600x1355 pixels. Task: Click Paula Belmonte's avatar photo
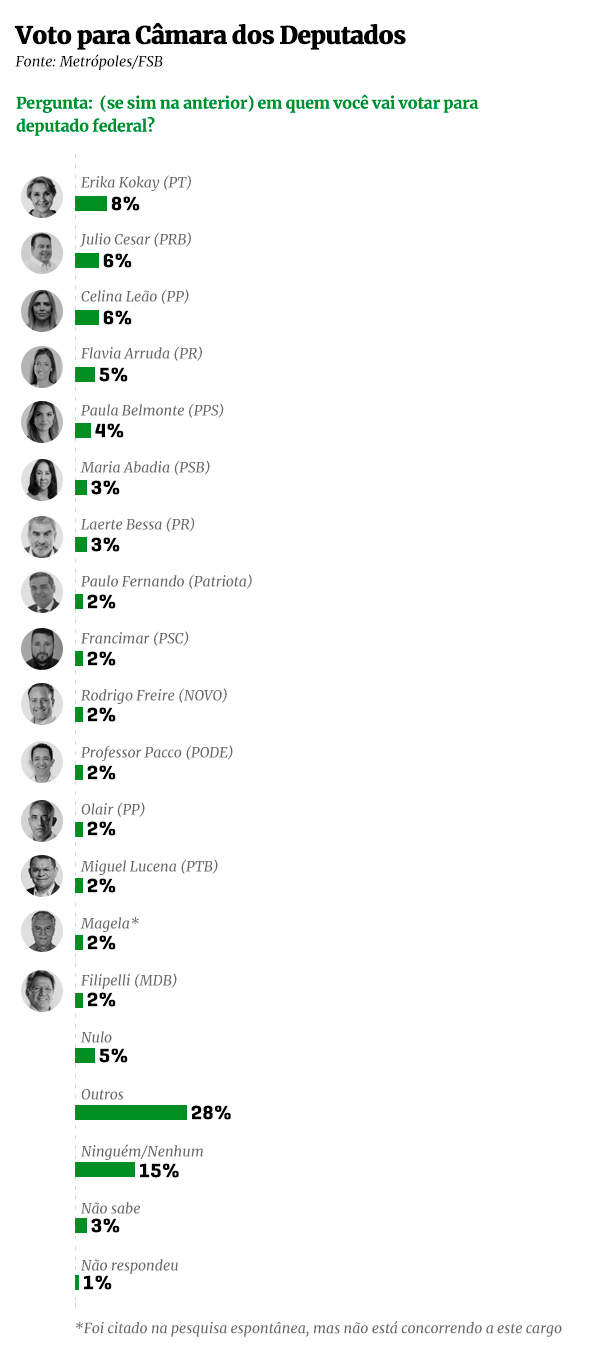point(42,422)
